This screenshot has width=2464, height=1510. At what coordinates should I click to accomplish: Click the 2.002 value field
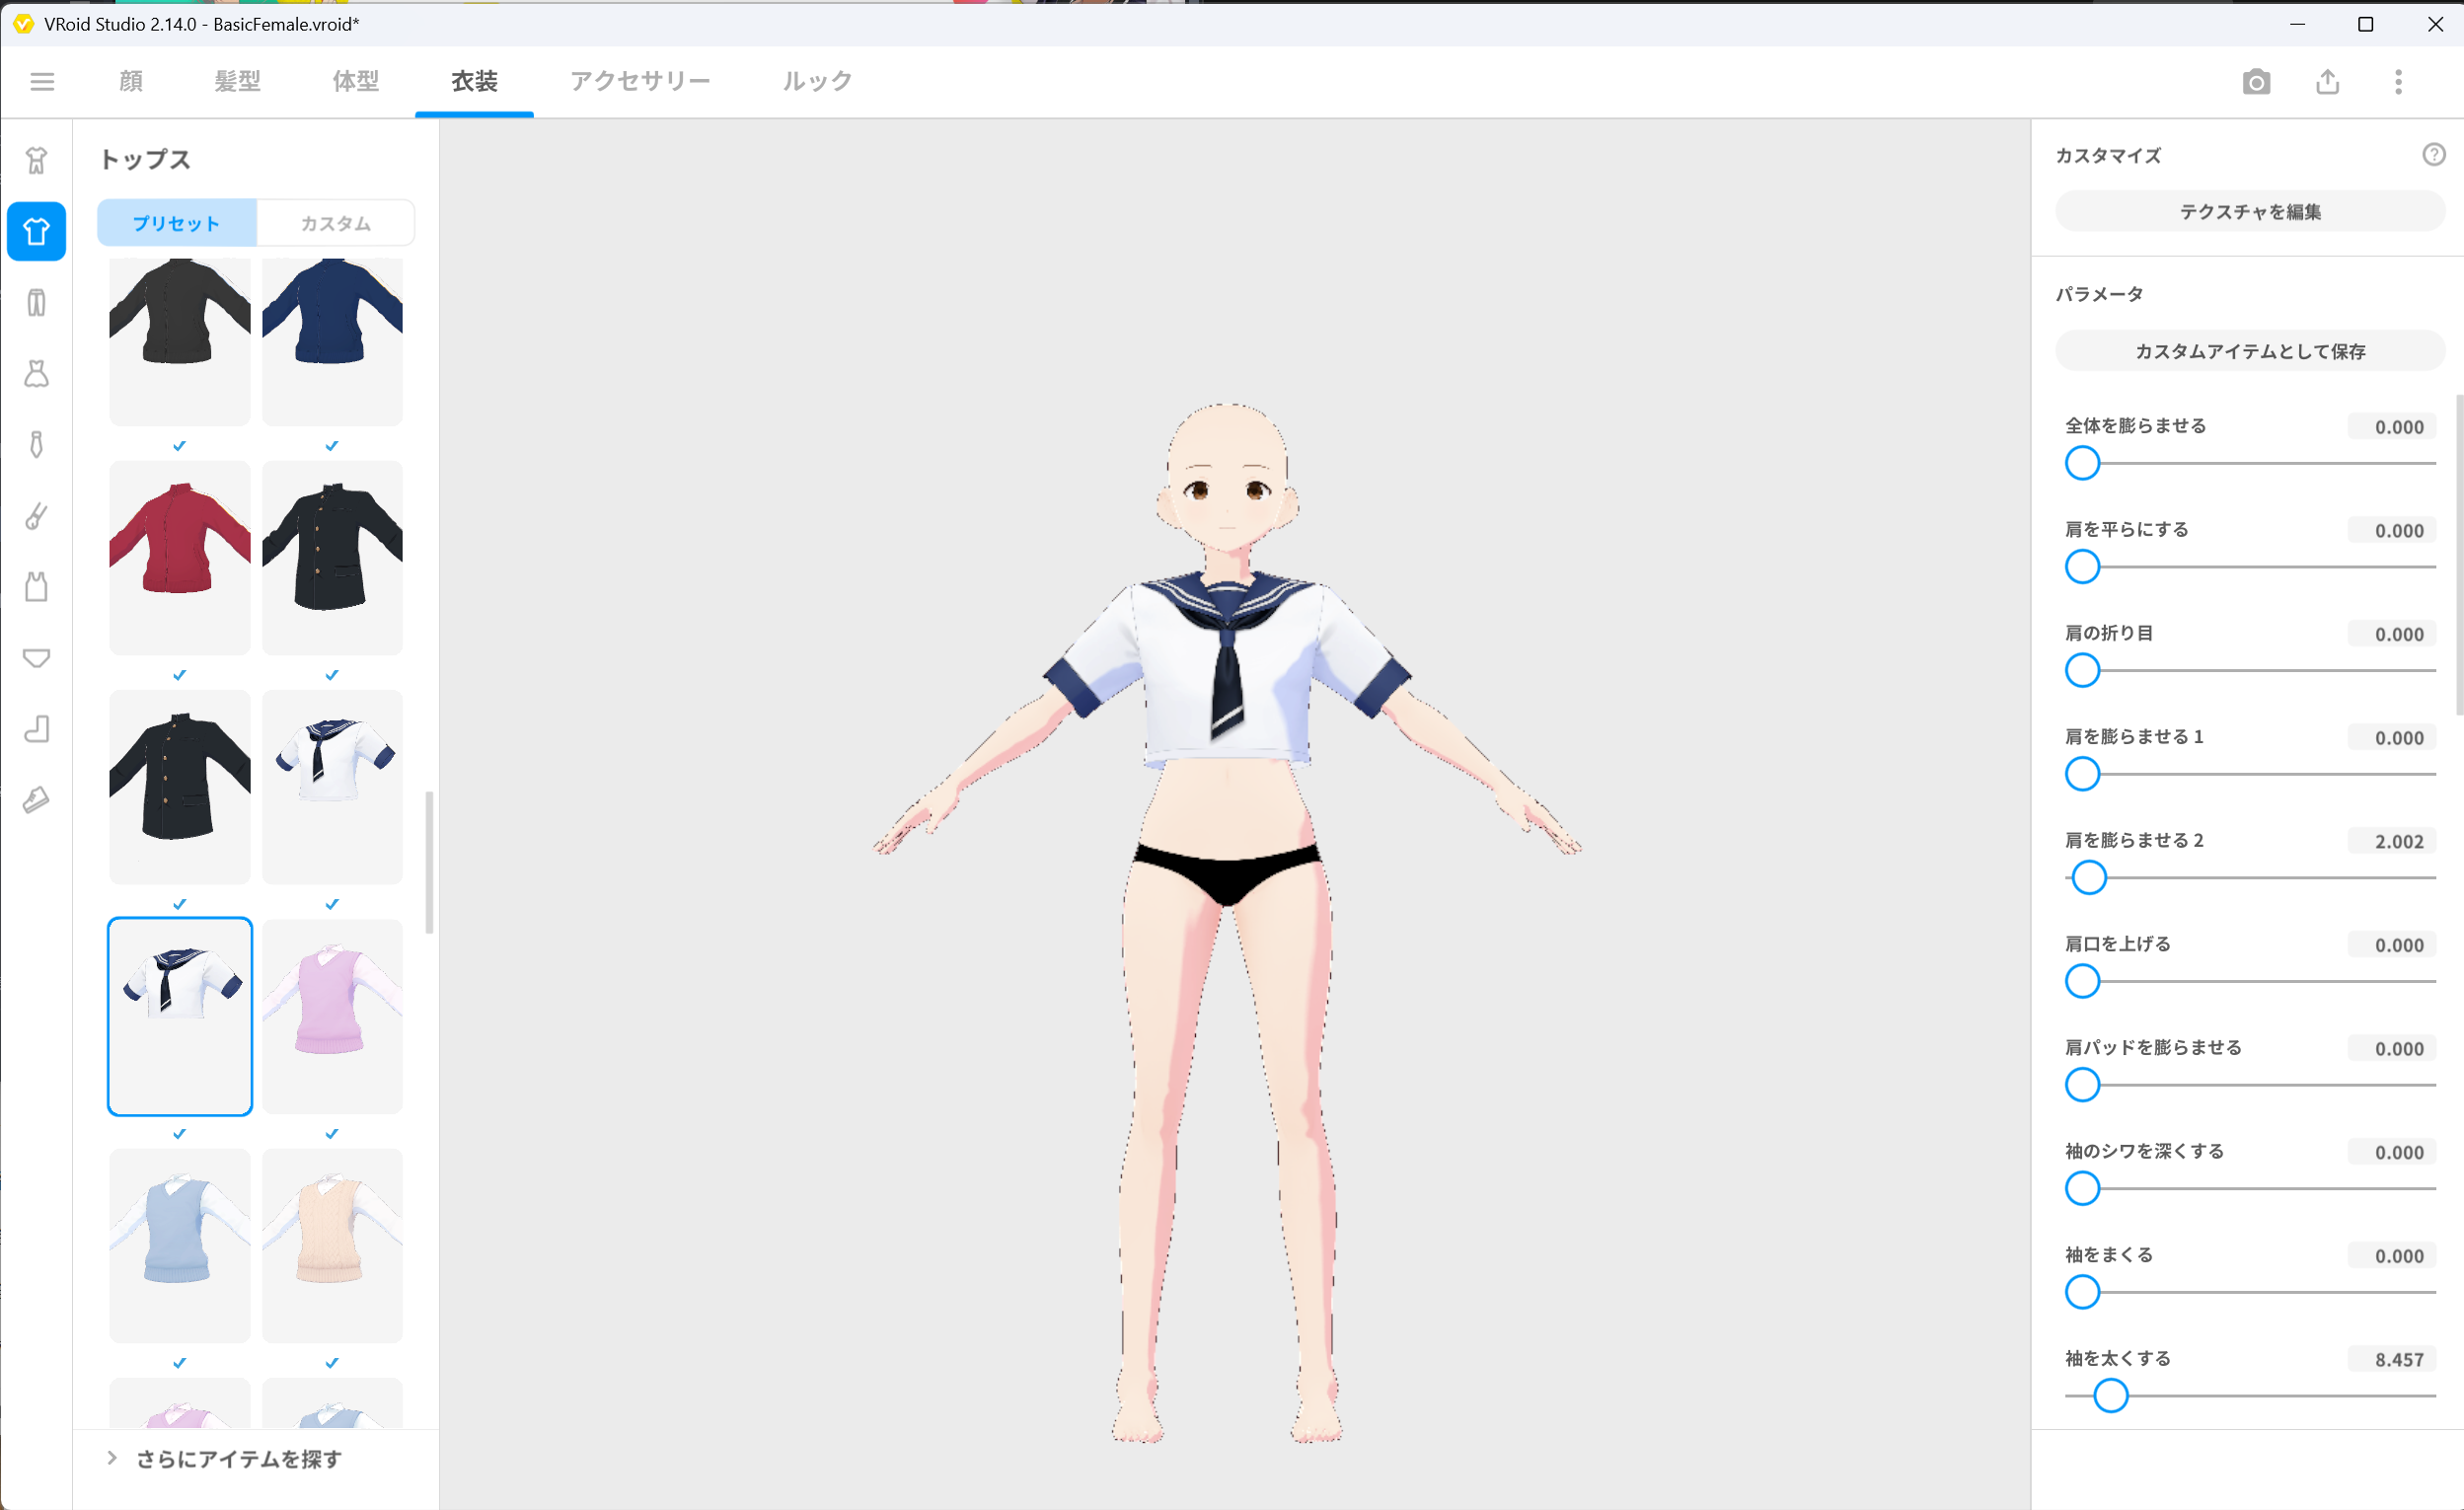click(2392, 842)
